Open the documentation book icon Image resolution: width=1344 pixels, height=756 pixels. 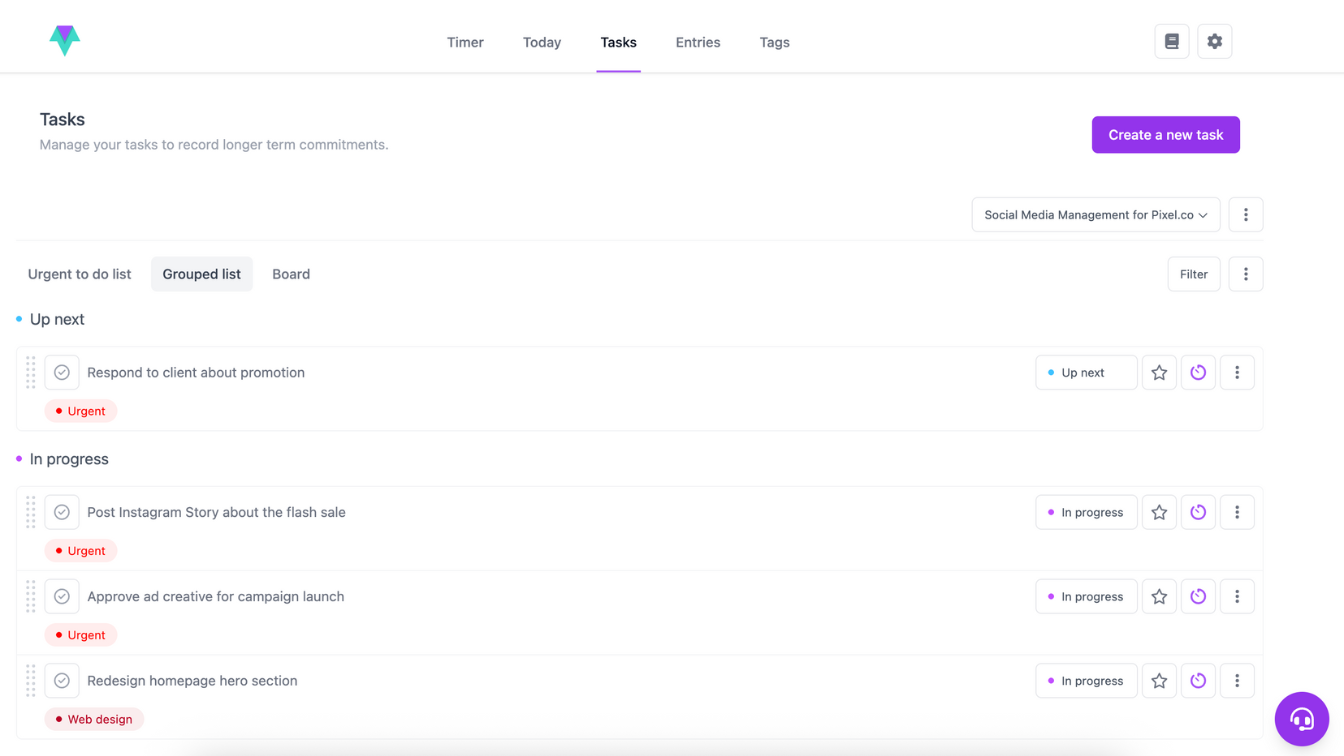(1171, 42)
